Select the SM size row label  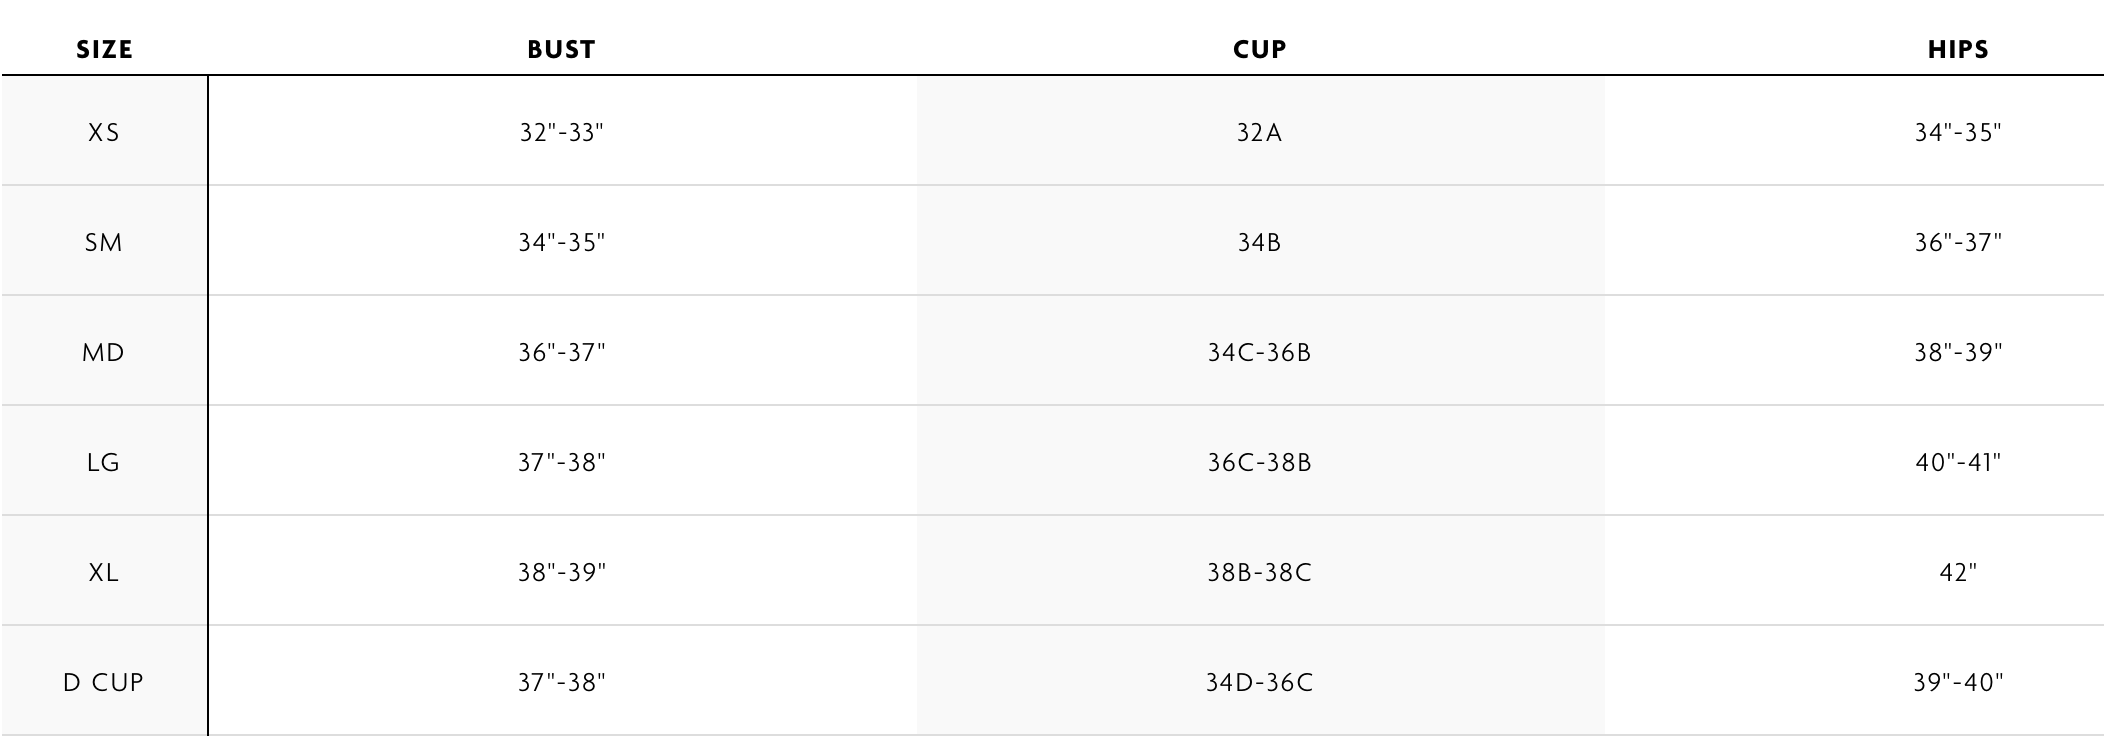pos(104,243)
